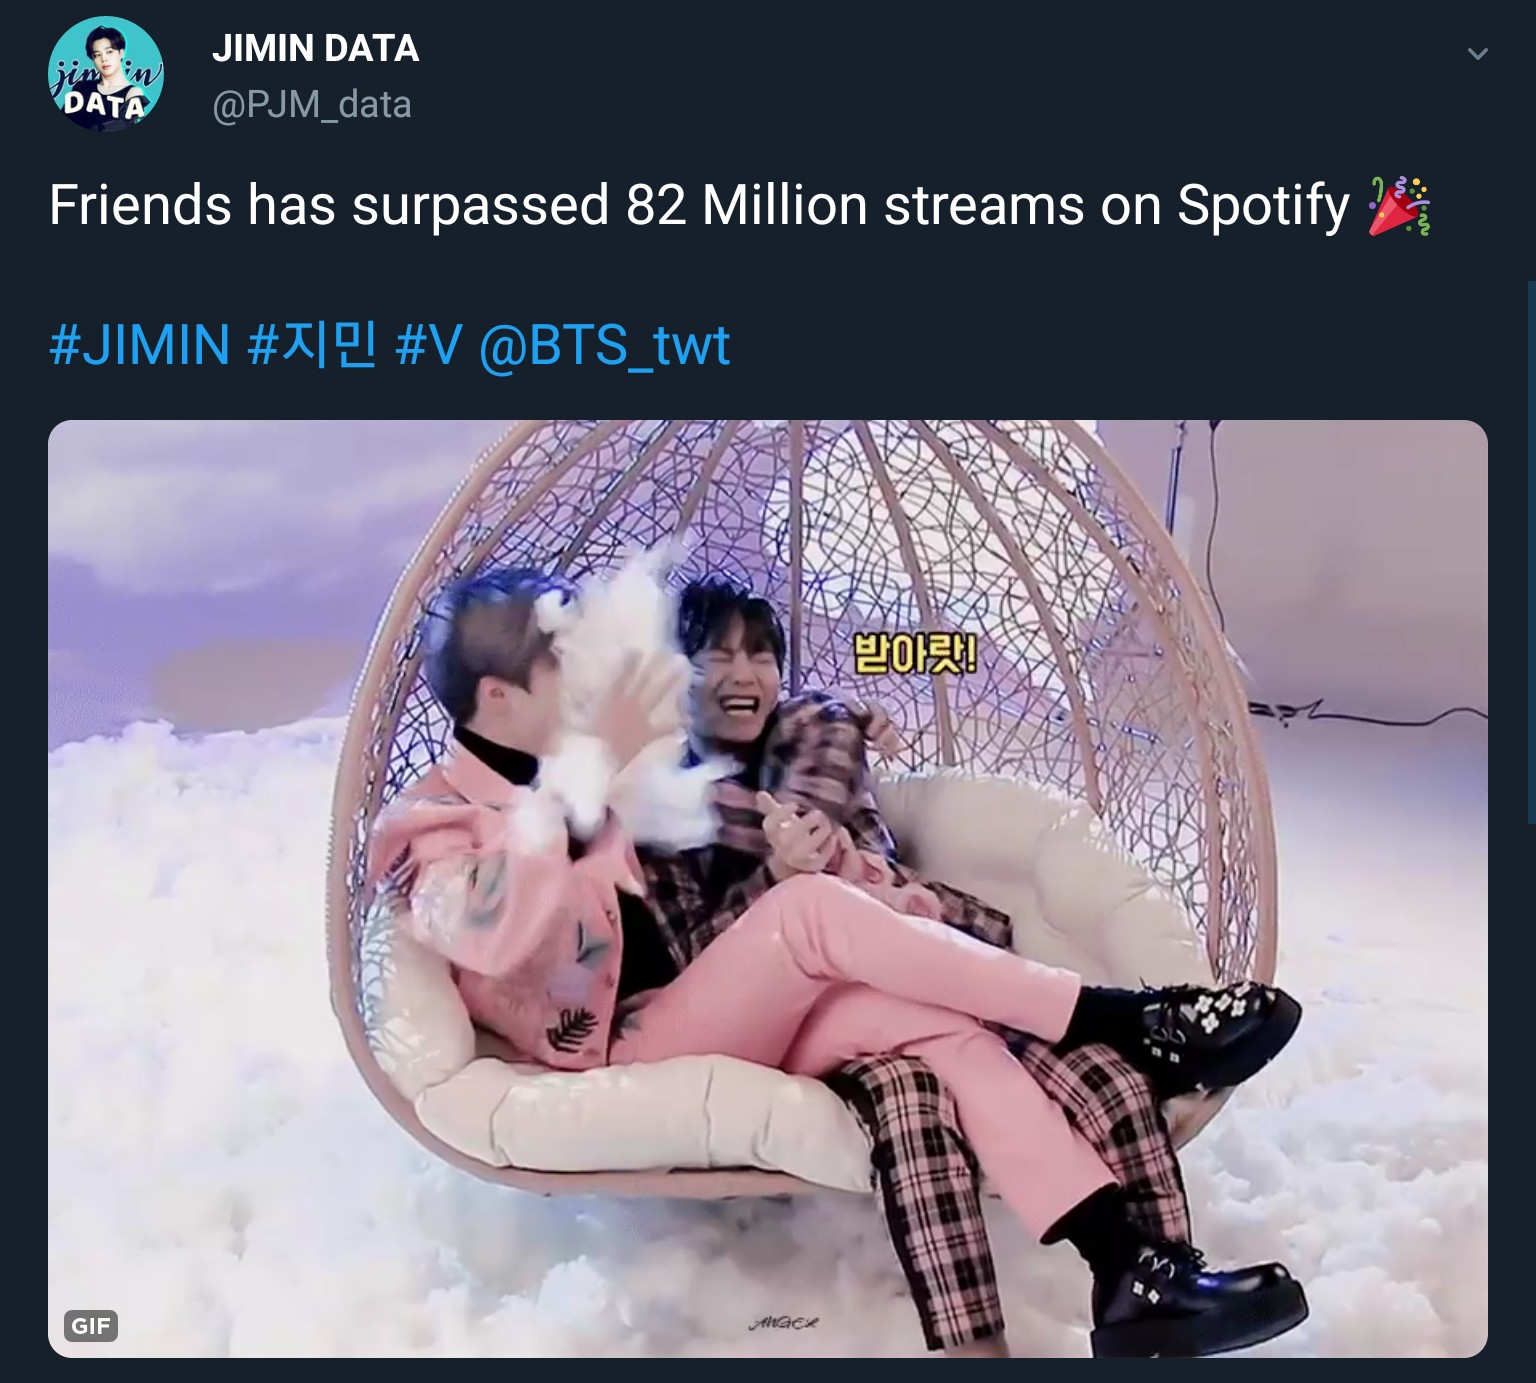Open the #JIMIN hashtag
Image resolution: width=1536 pixels, height=1383 pixels.
click(x=140, y=345)
